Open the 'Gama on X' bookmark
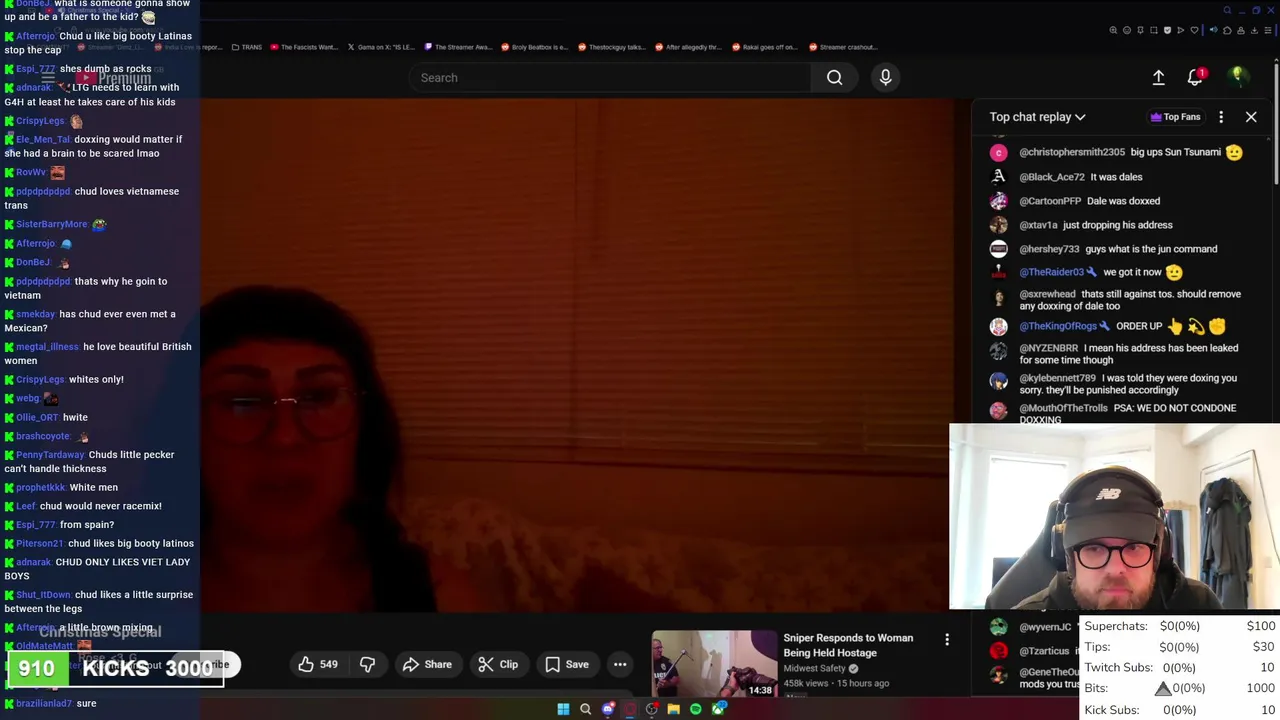This screenshot has width=1280, height=720. click(380, 47)
